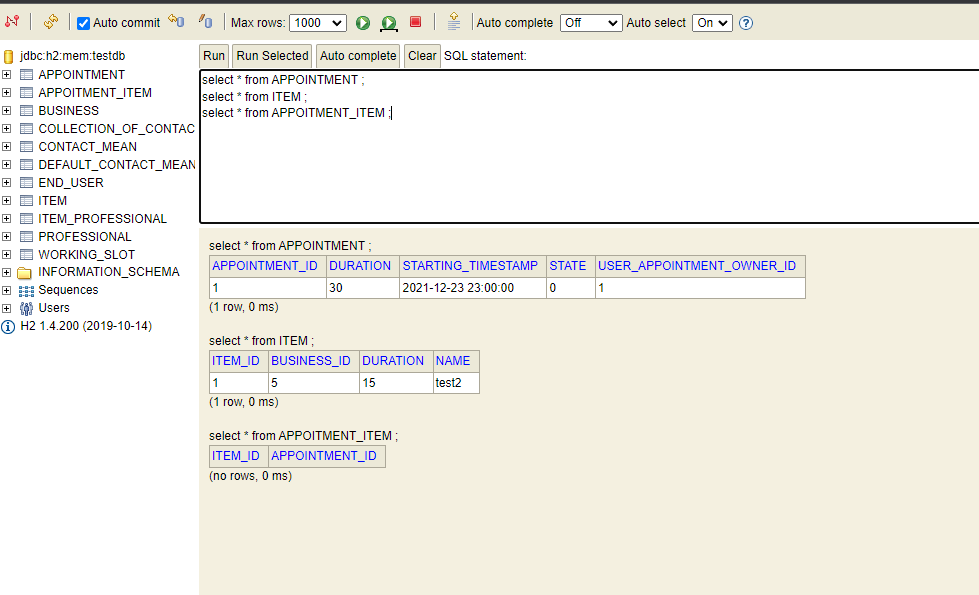Expand the WORKING_SLOT table node

6,255
